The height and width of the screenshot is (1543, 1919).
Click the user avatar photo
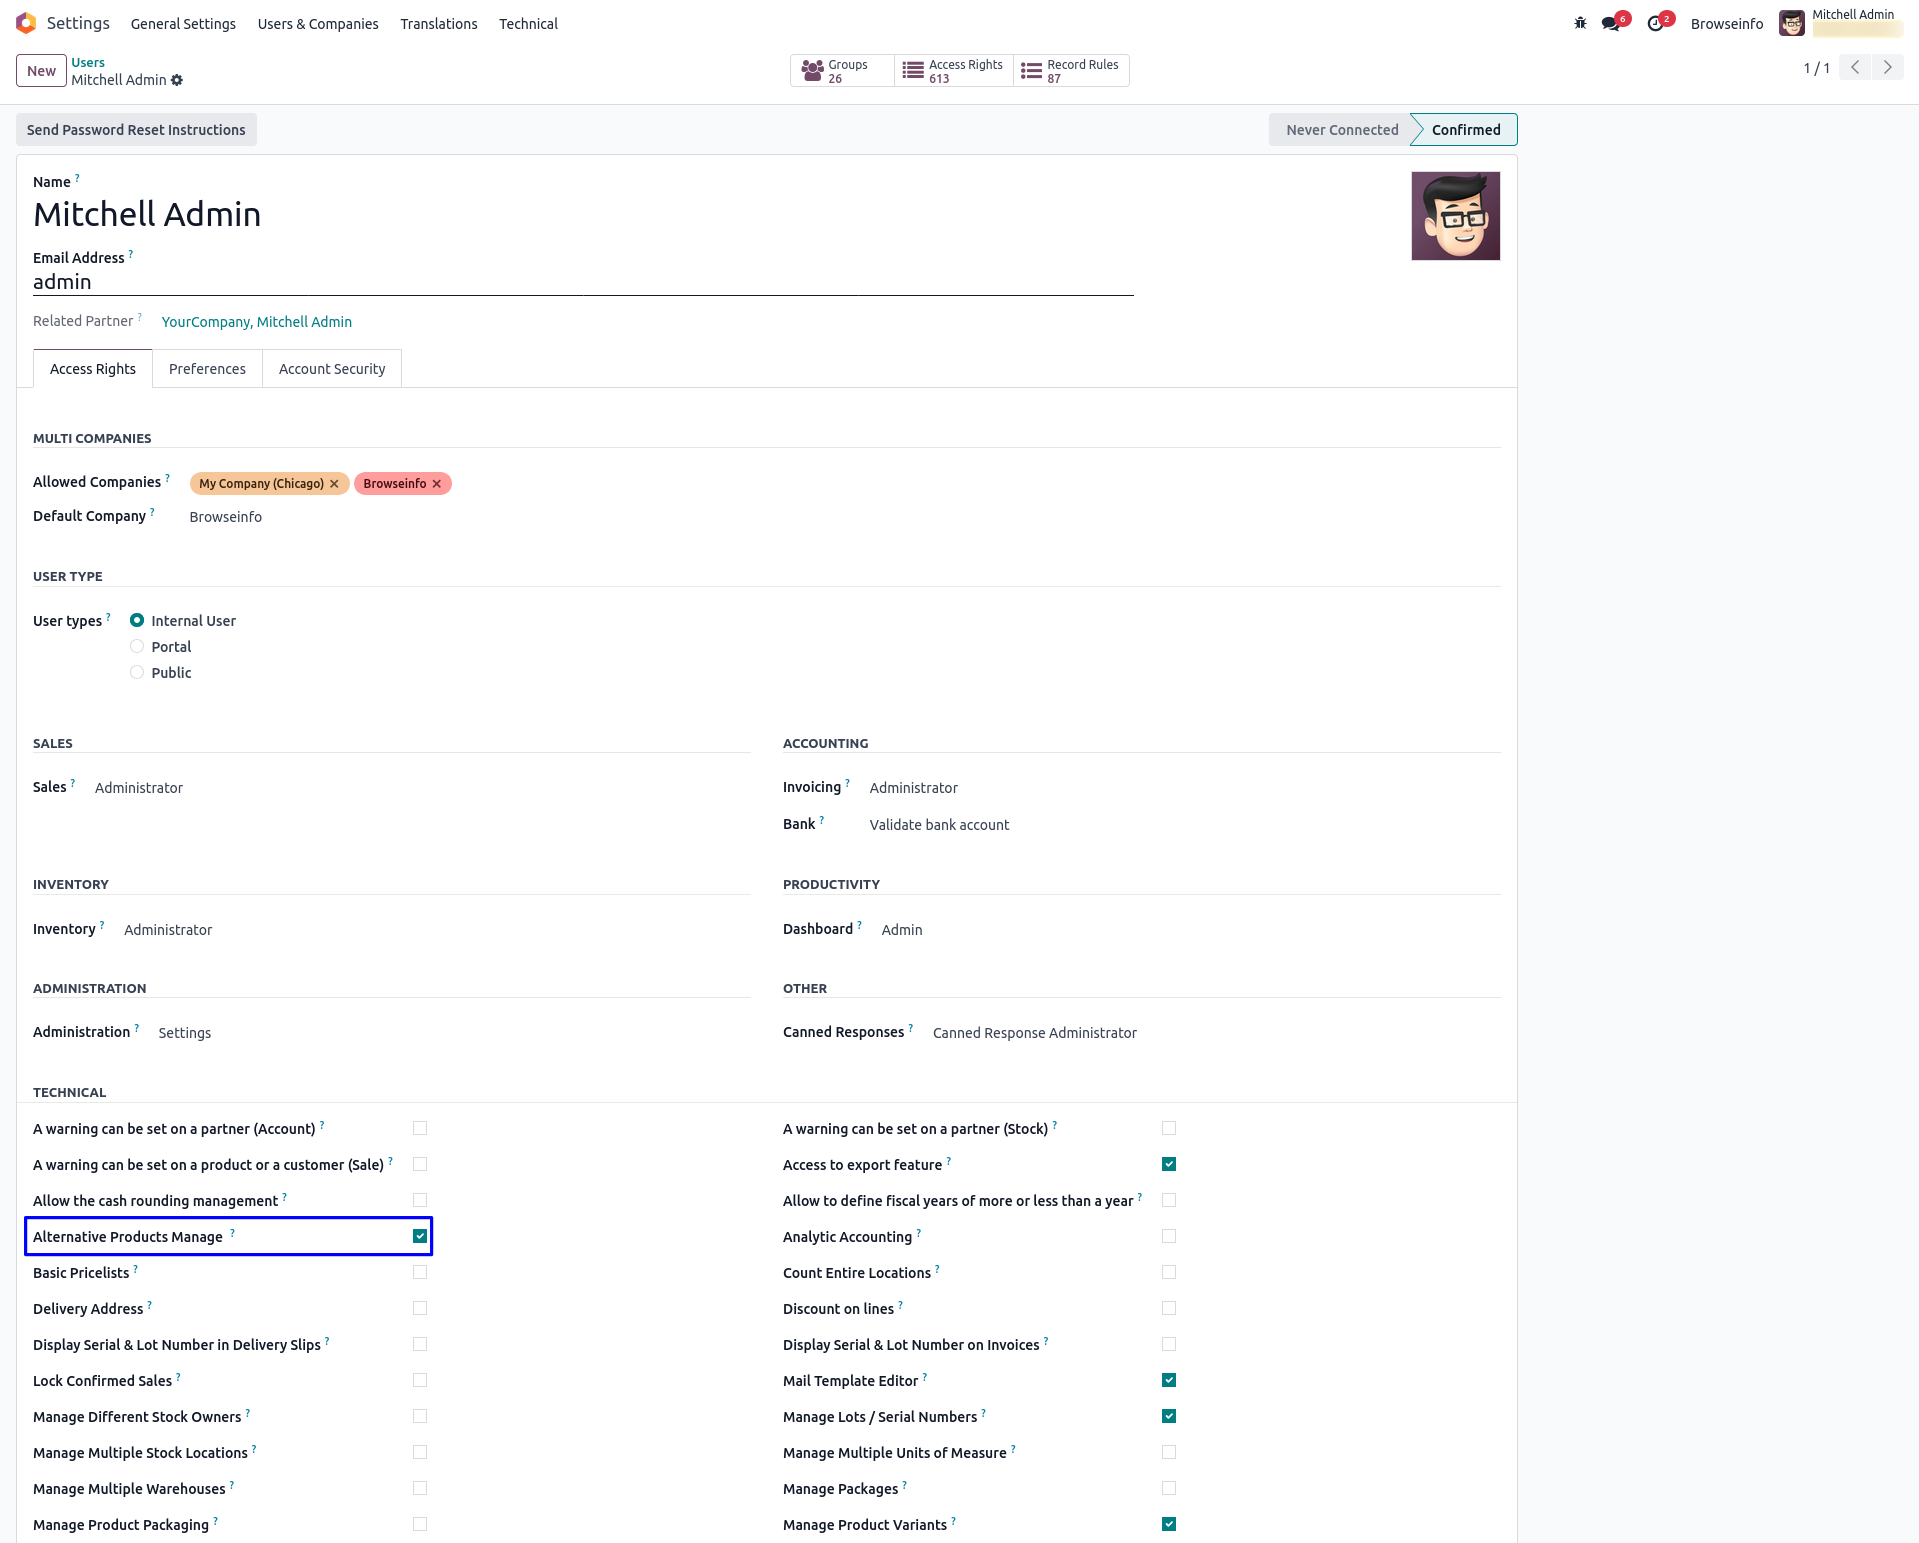tap(1455, 216)
